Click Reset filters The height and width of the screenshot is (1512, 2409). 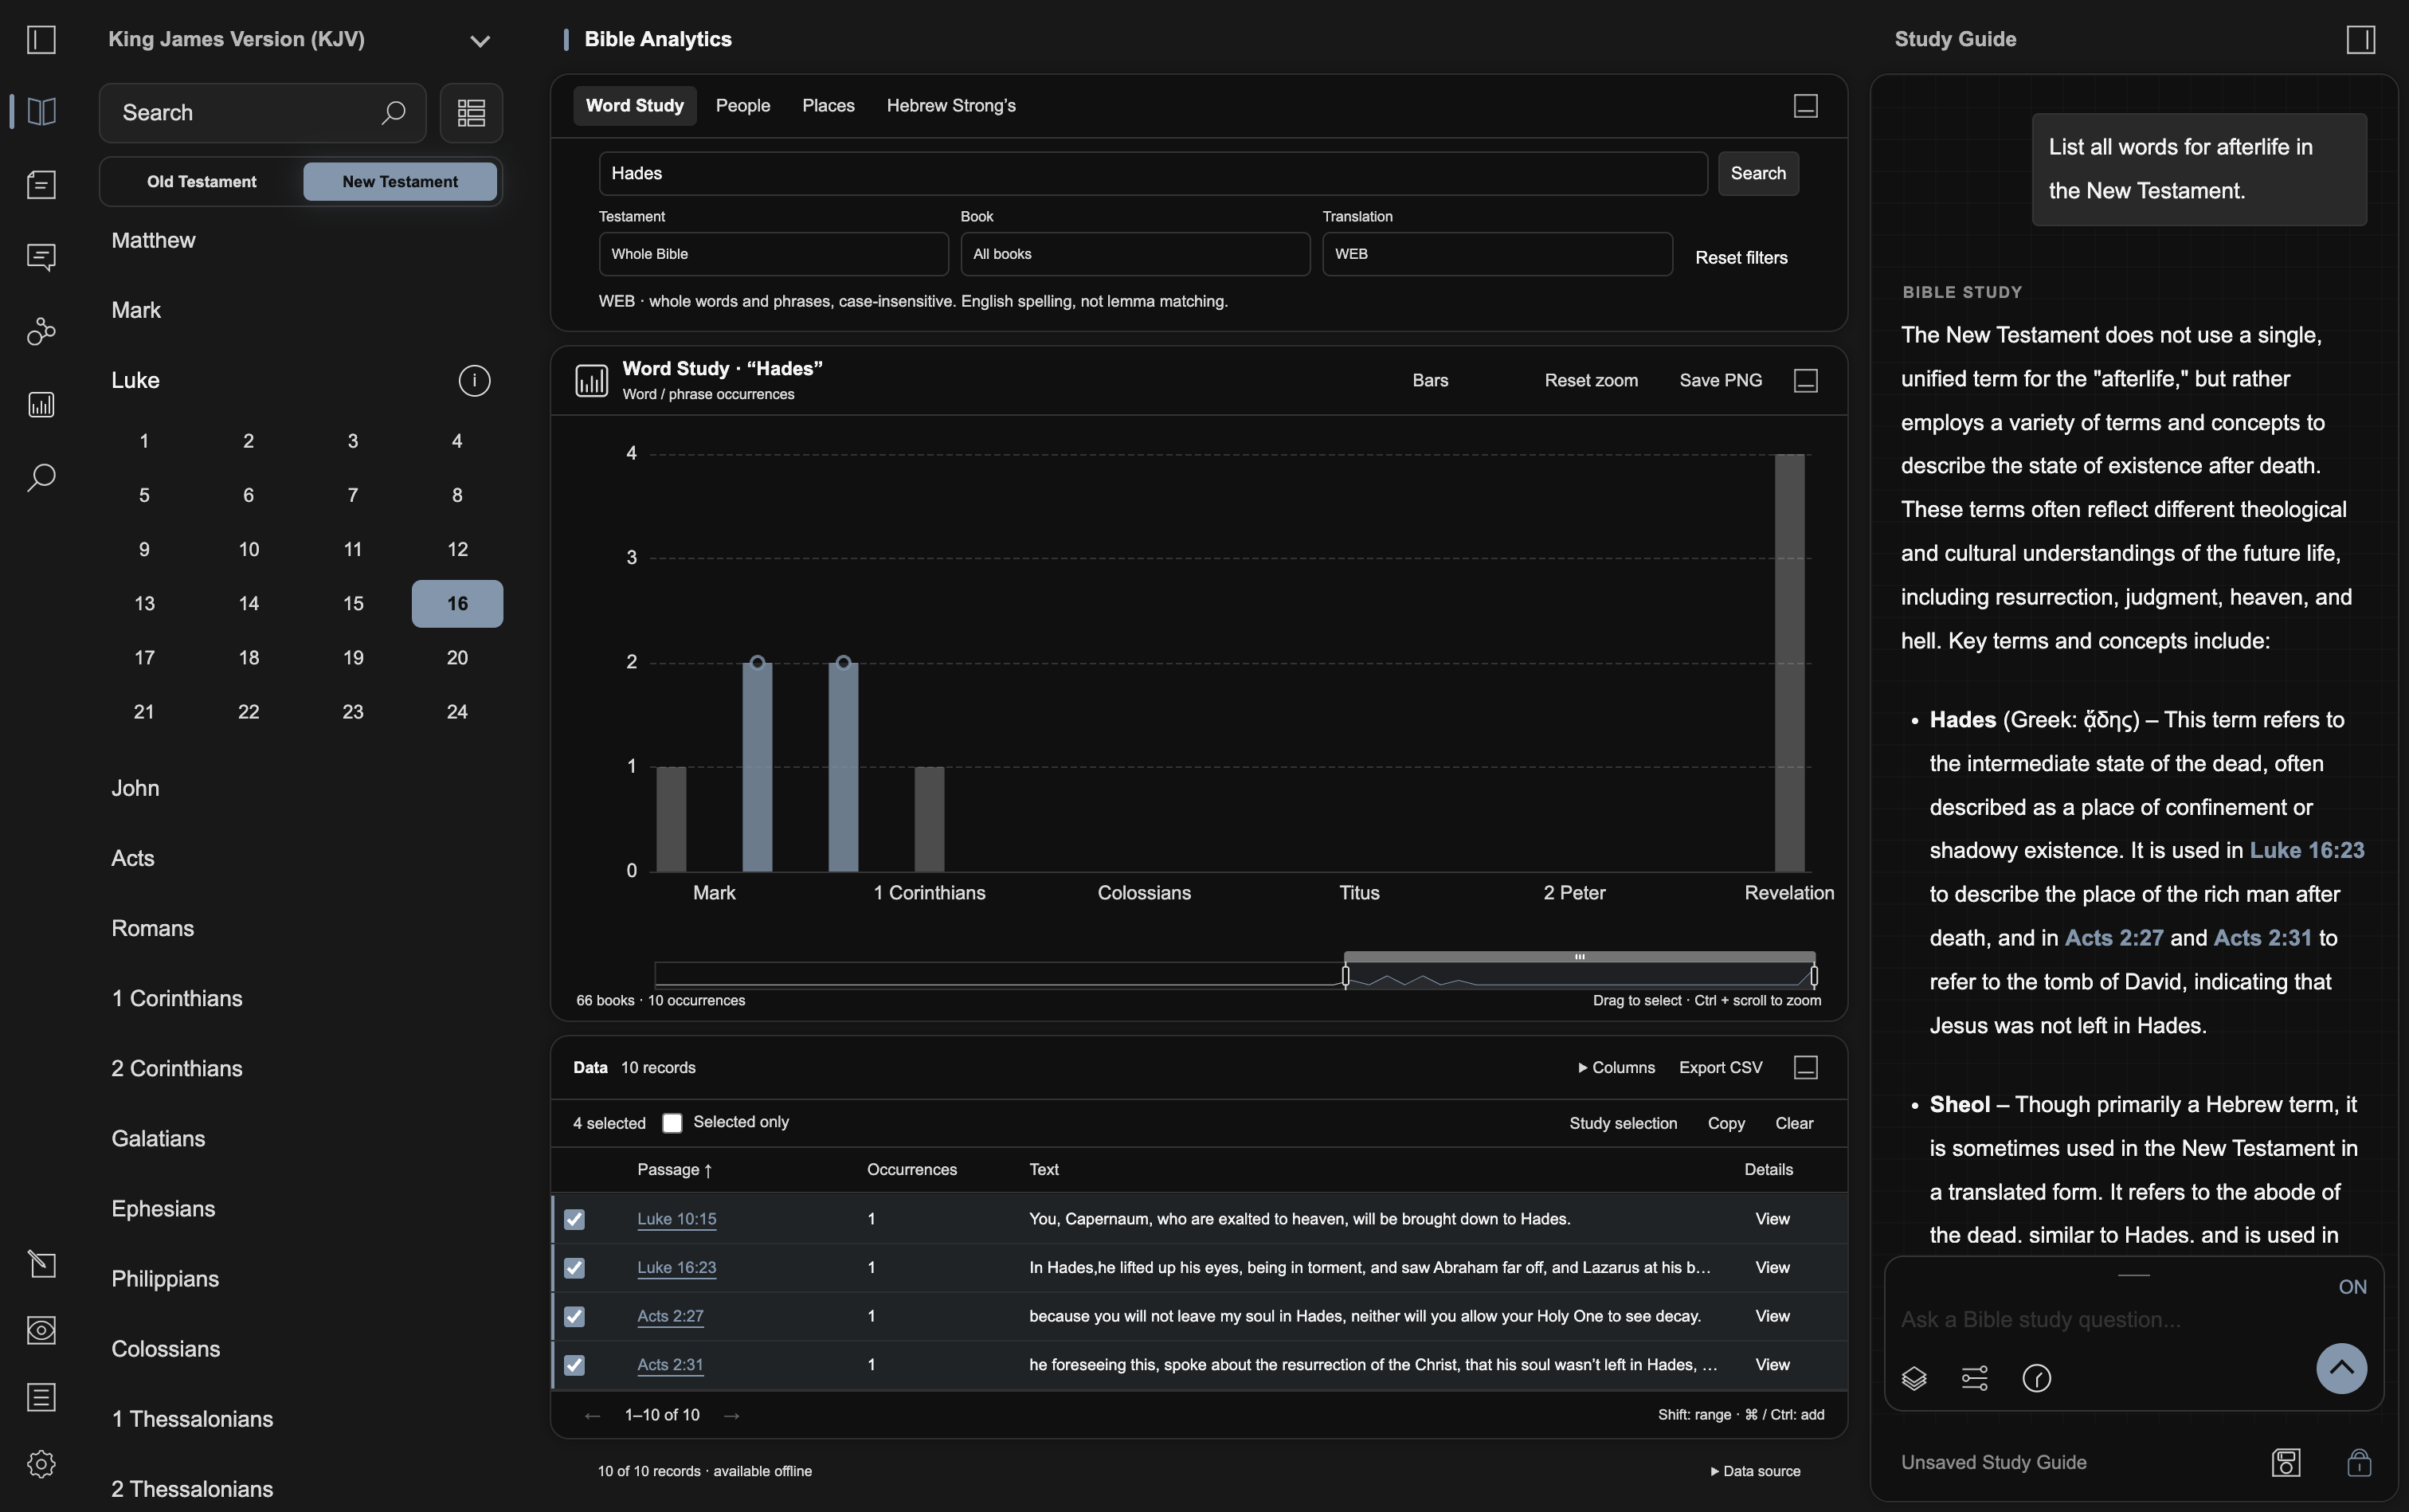coord(1741,257)
